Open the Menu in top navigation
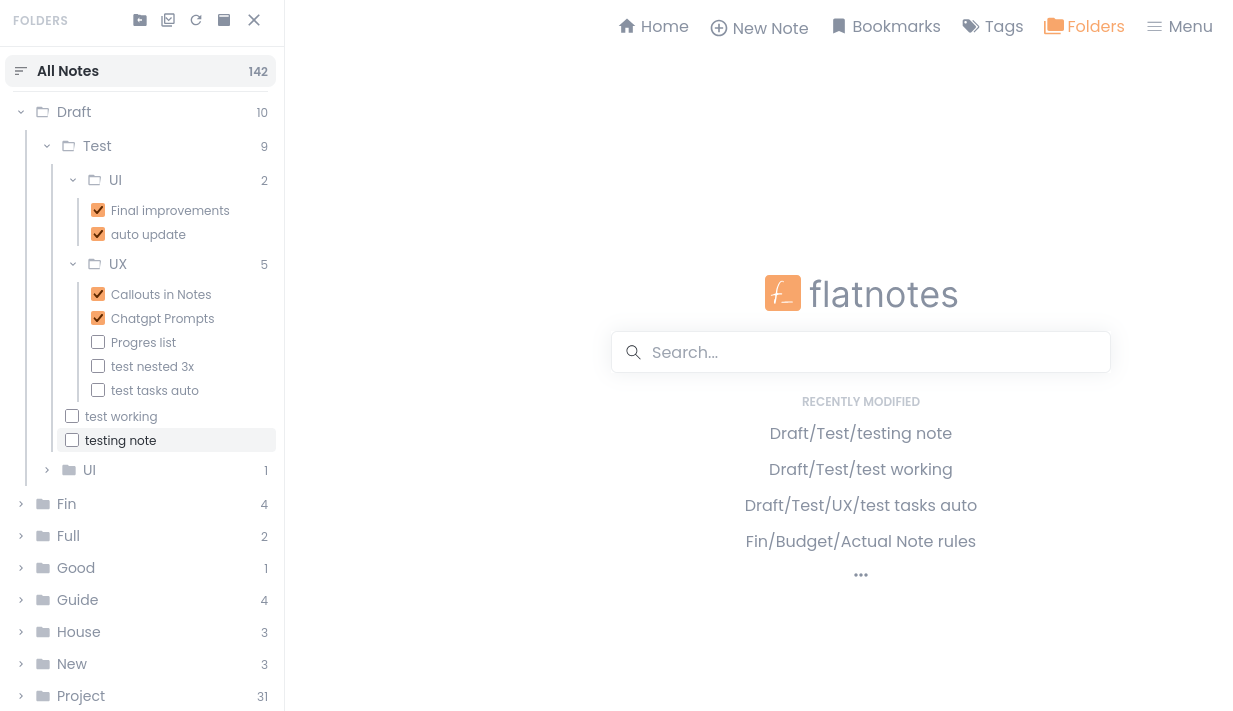Viewport: 1233px width, 711px height. 1180,27
